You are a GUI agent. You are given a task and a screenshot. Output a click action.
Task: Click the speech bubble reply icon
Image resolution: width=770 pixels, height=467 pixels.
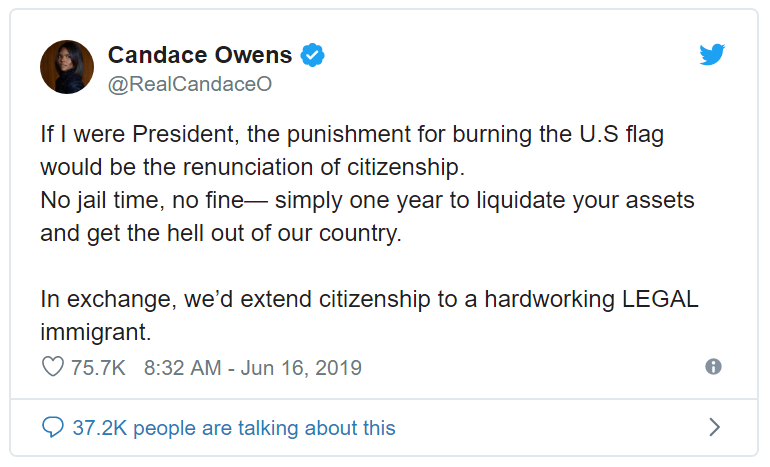pyautogui.click(x=53, y=428)
